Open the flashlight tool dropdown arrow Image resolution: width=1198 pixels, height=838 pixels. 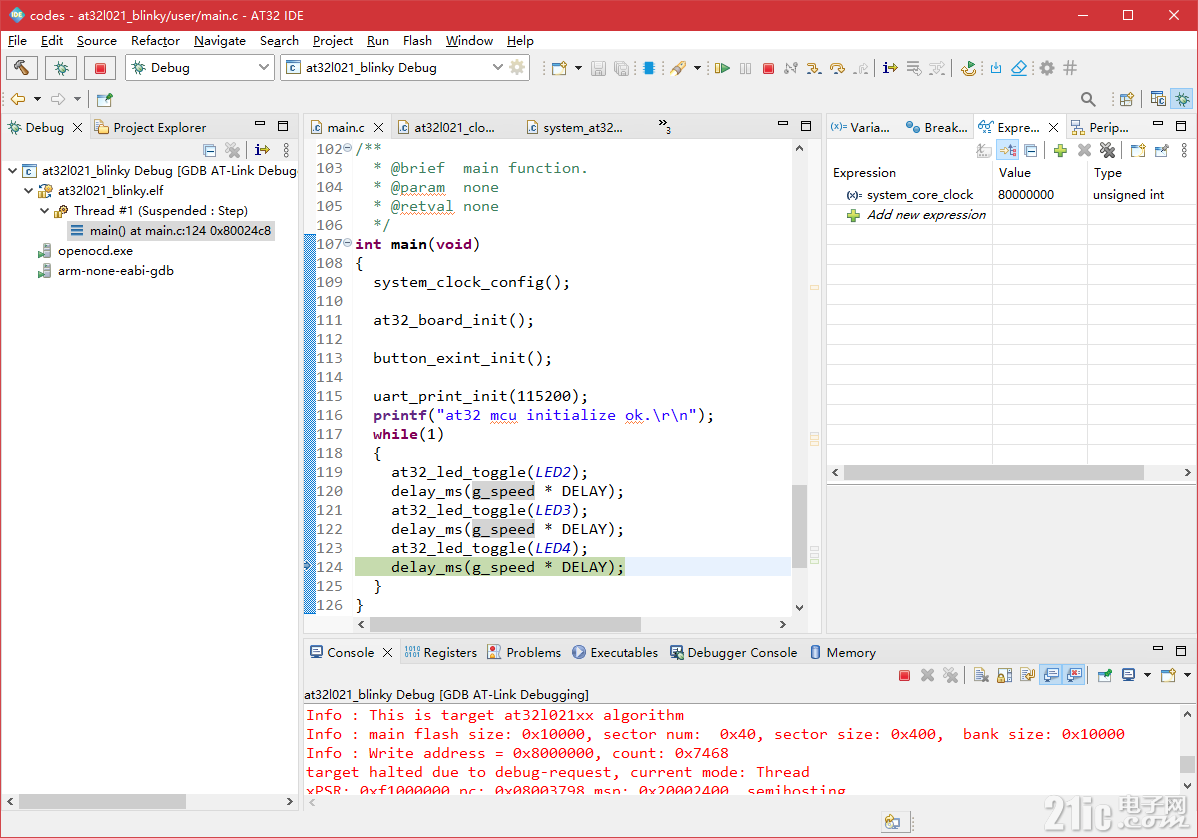coord(697,68)
